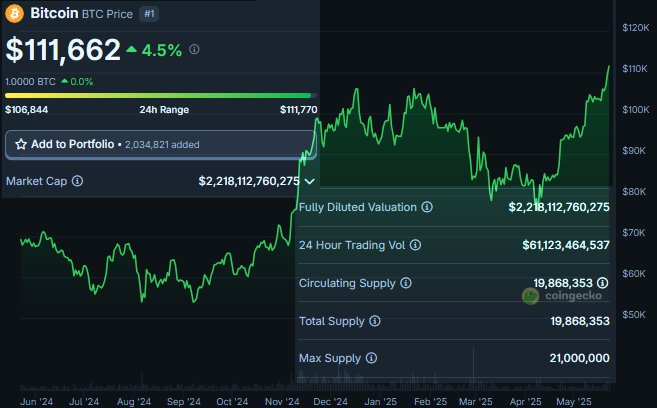This screenshot has height=408, width=657.
Task: Click the $106,844 range low value
Action: pyautogui.click(x=26, y=110)
